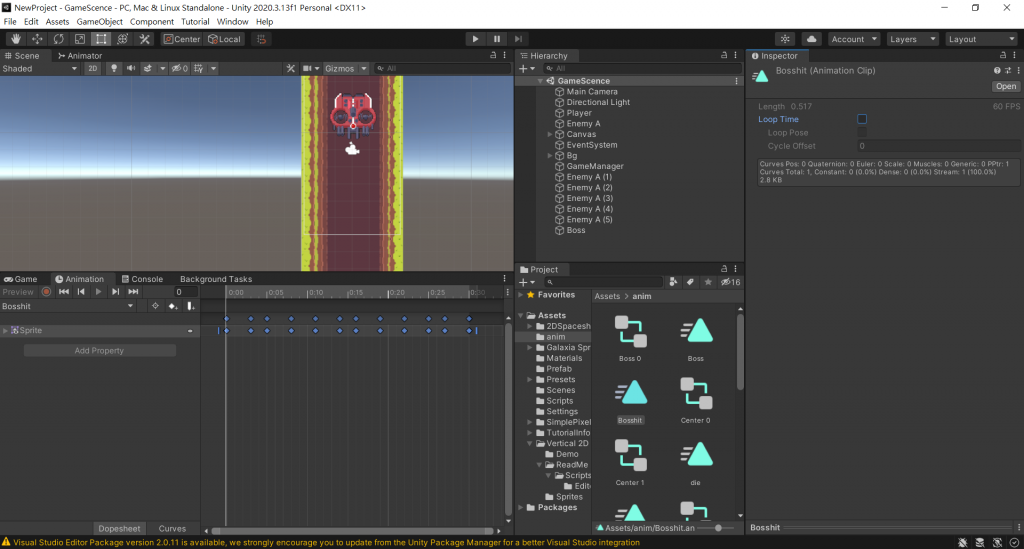This screenshot has height=549, width=1024.
Task: Go to next keyframe
Action: coord(116,292)
